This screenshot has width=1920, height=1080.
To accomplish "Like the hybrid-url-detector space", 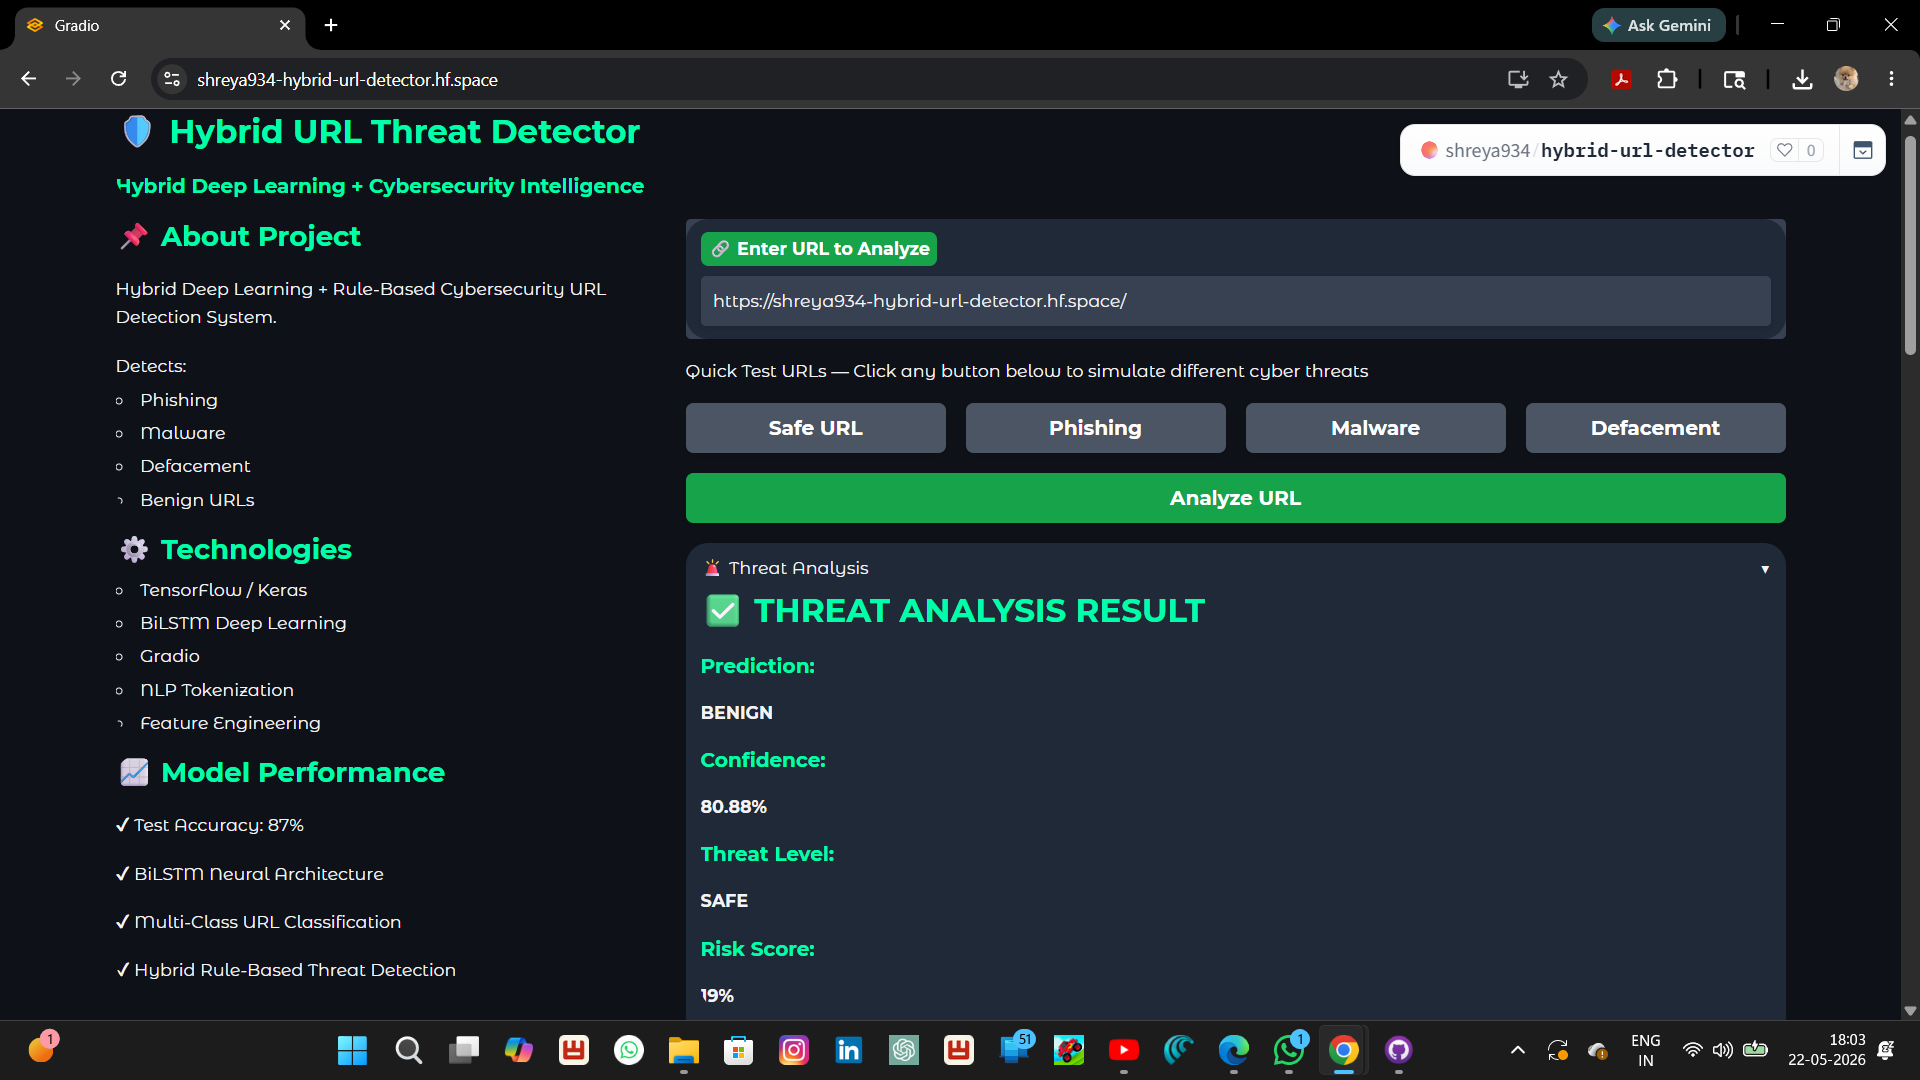I will tap(1784, 150).
